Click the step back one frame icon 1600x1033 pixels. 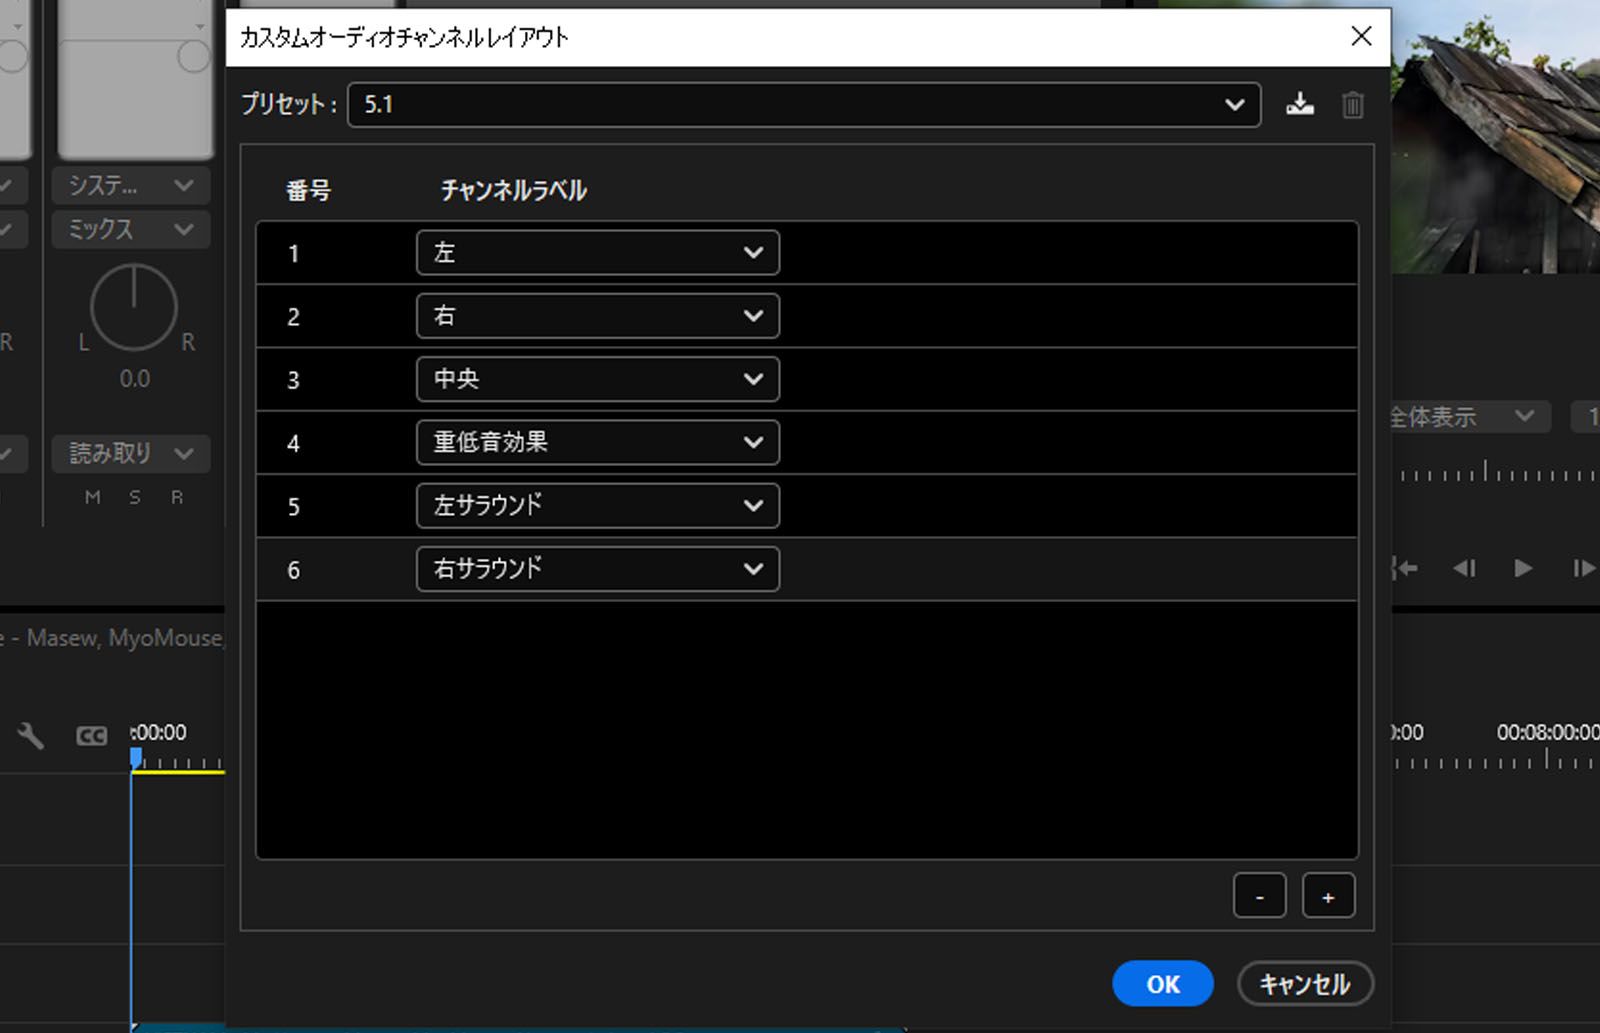tap(1465, 568)
